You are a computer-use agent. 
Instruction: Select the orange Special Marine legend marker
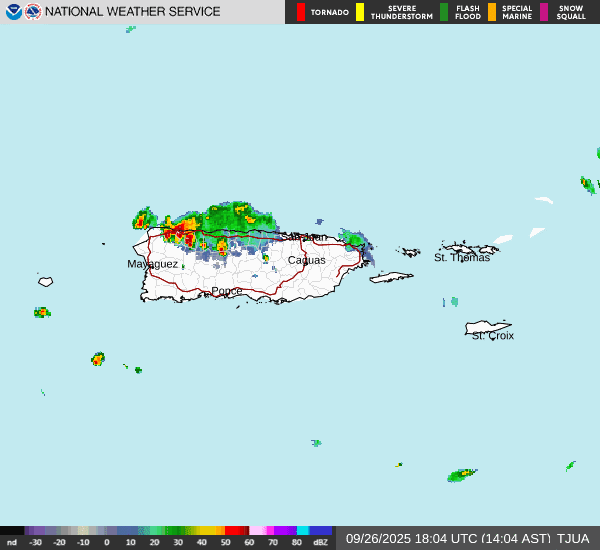491,12
